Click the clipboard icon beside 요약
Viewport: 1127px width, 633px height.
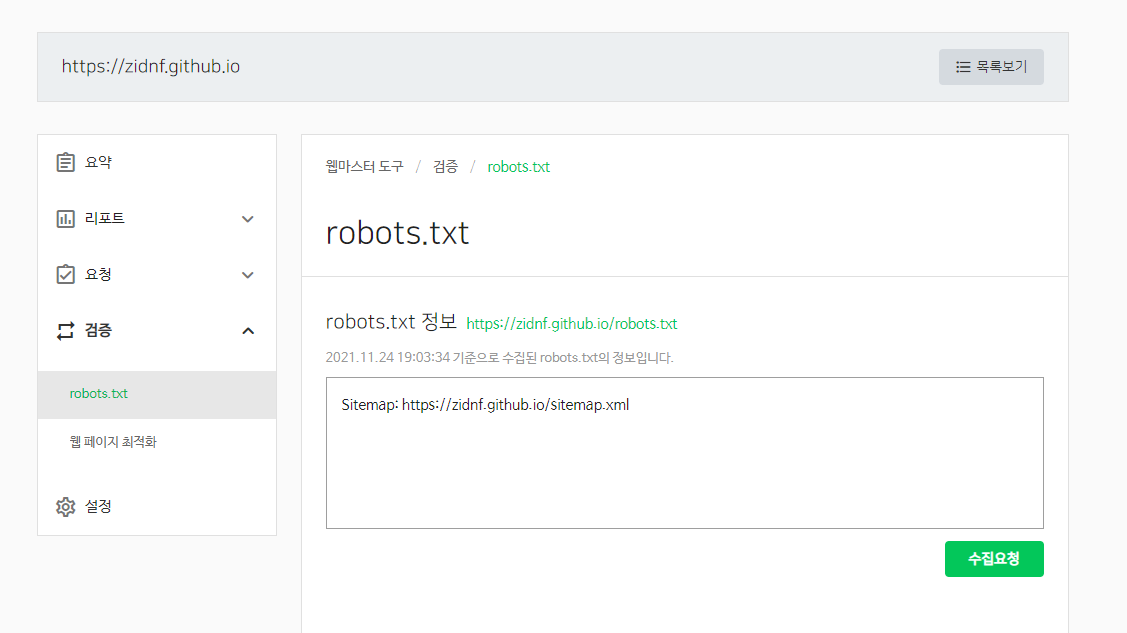click(66, 162)
